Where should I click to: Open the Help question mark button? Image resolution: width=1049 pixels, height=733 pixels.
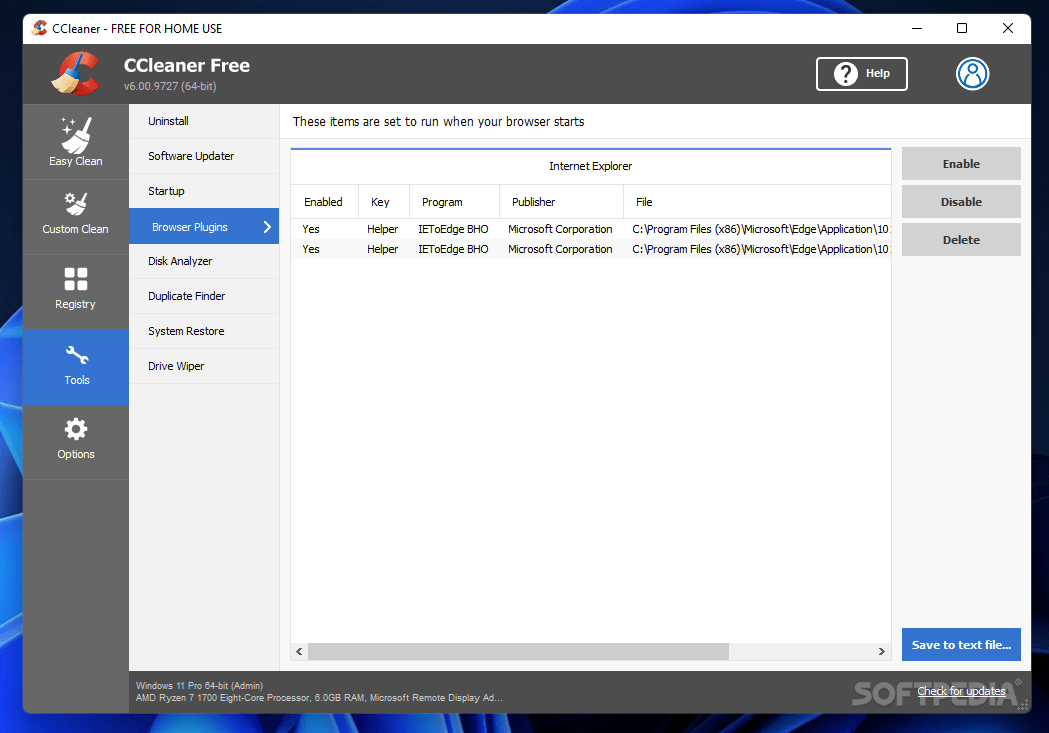pos(861,73)
